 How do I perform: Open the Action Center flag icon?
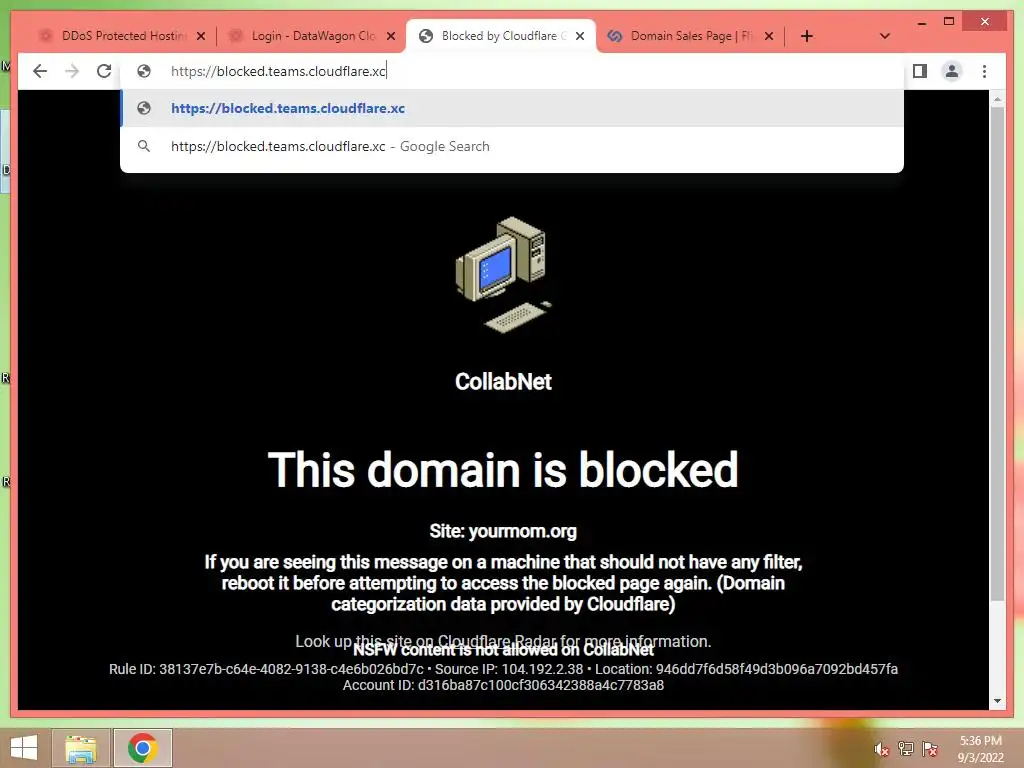click(x=929, y=749)
